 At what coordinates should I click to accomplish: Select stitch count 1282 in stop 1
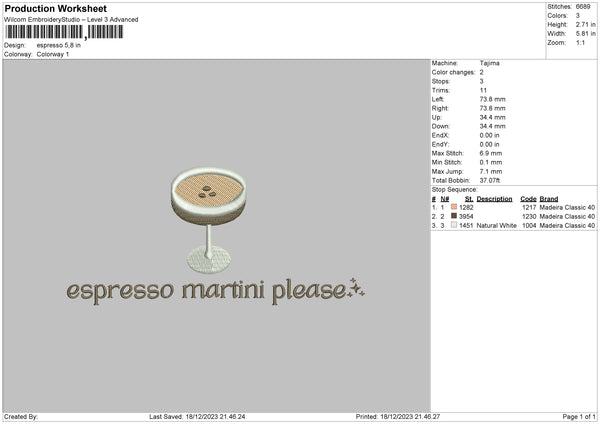466,207
